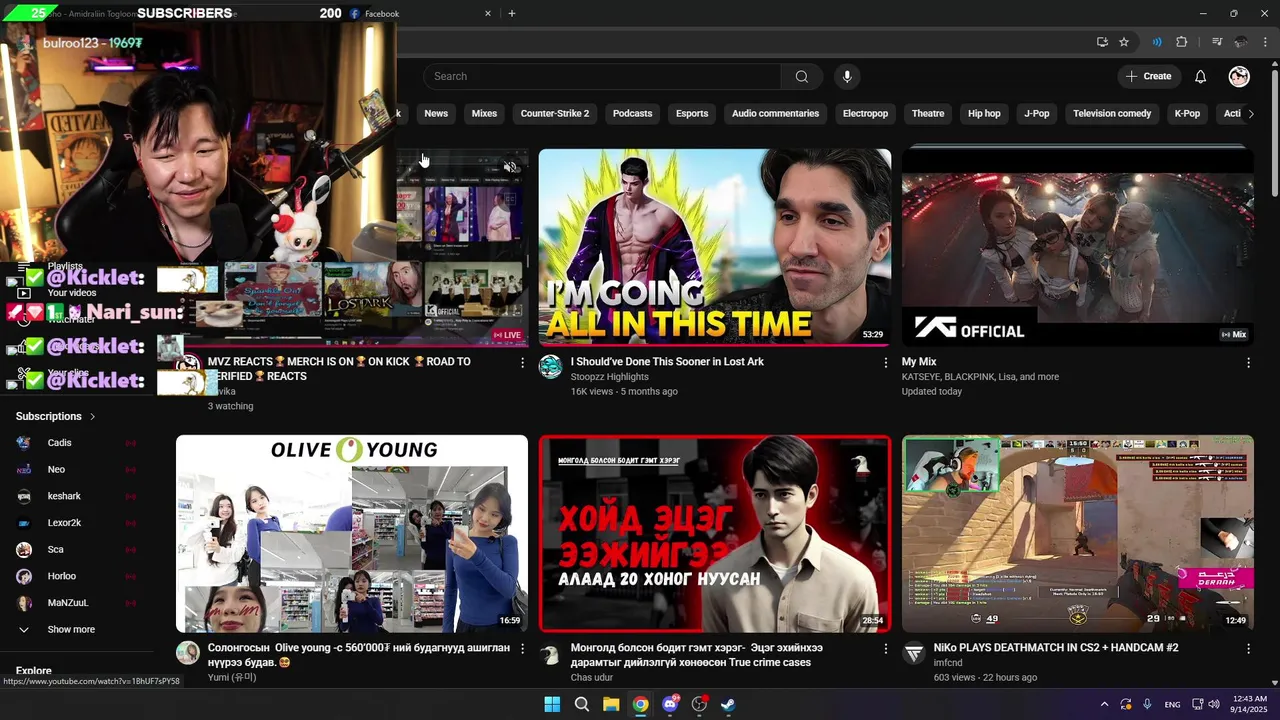The width and height of the screenshot is (1280, 720).
Task: Open the YG Official My Mix thumbnail
Action: coord(1078,247)
